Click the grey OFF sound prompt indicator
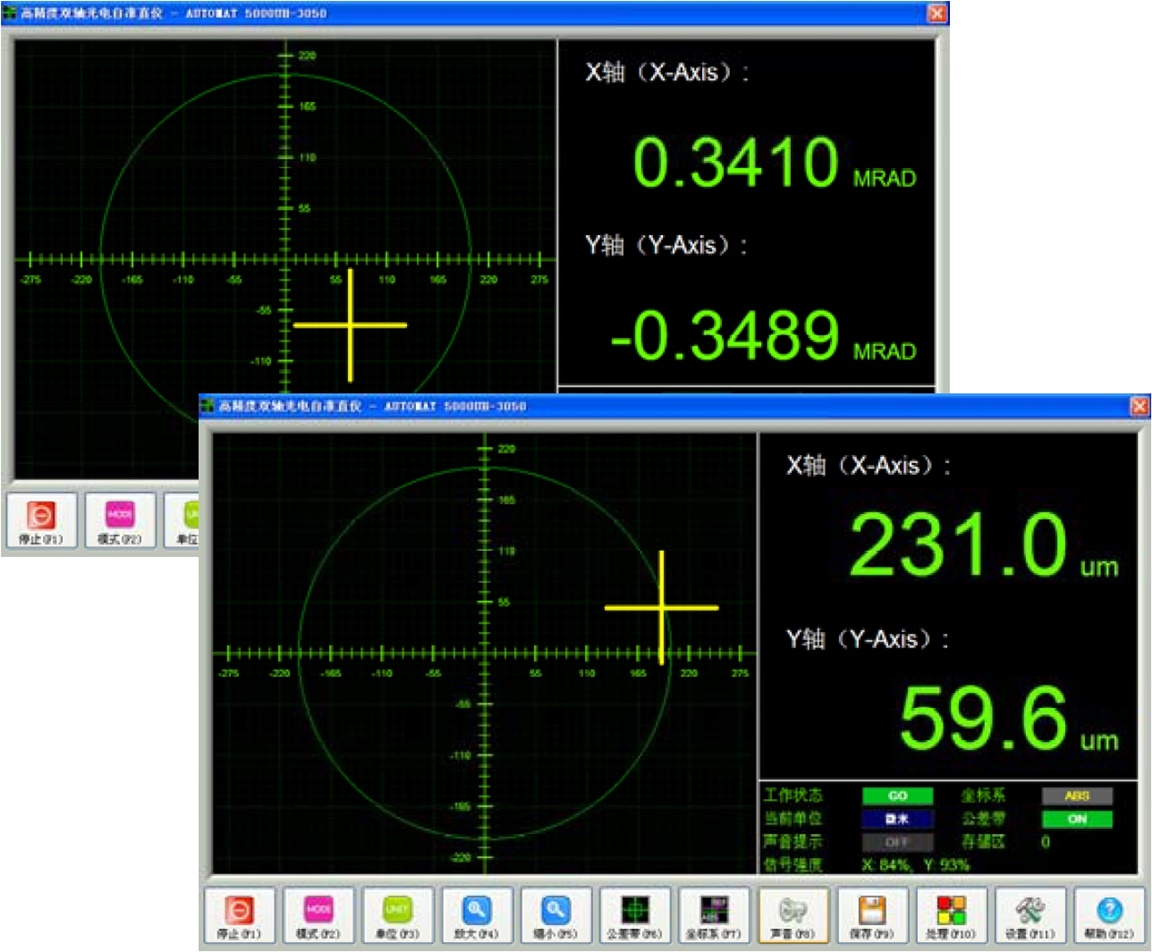1152x952 pixels. pos(897,842)
